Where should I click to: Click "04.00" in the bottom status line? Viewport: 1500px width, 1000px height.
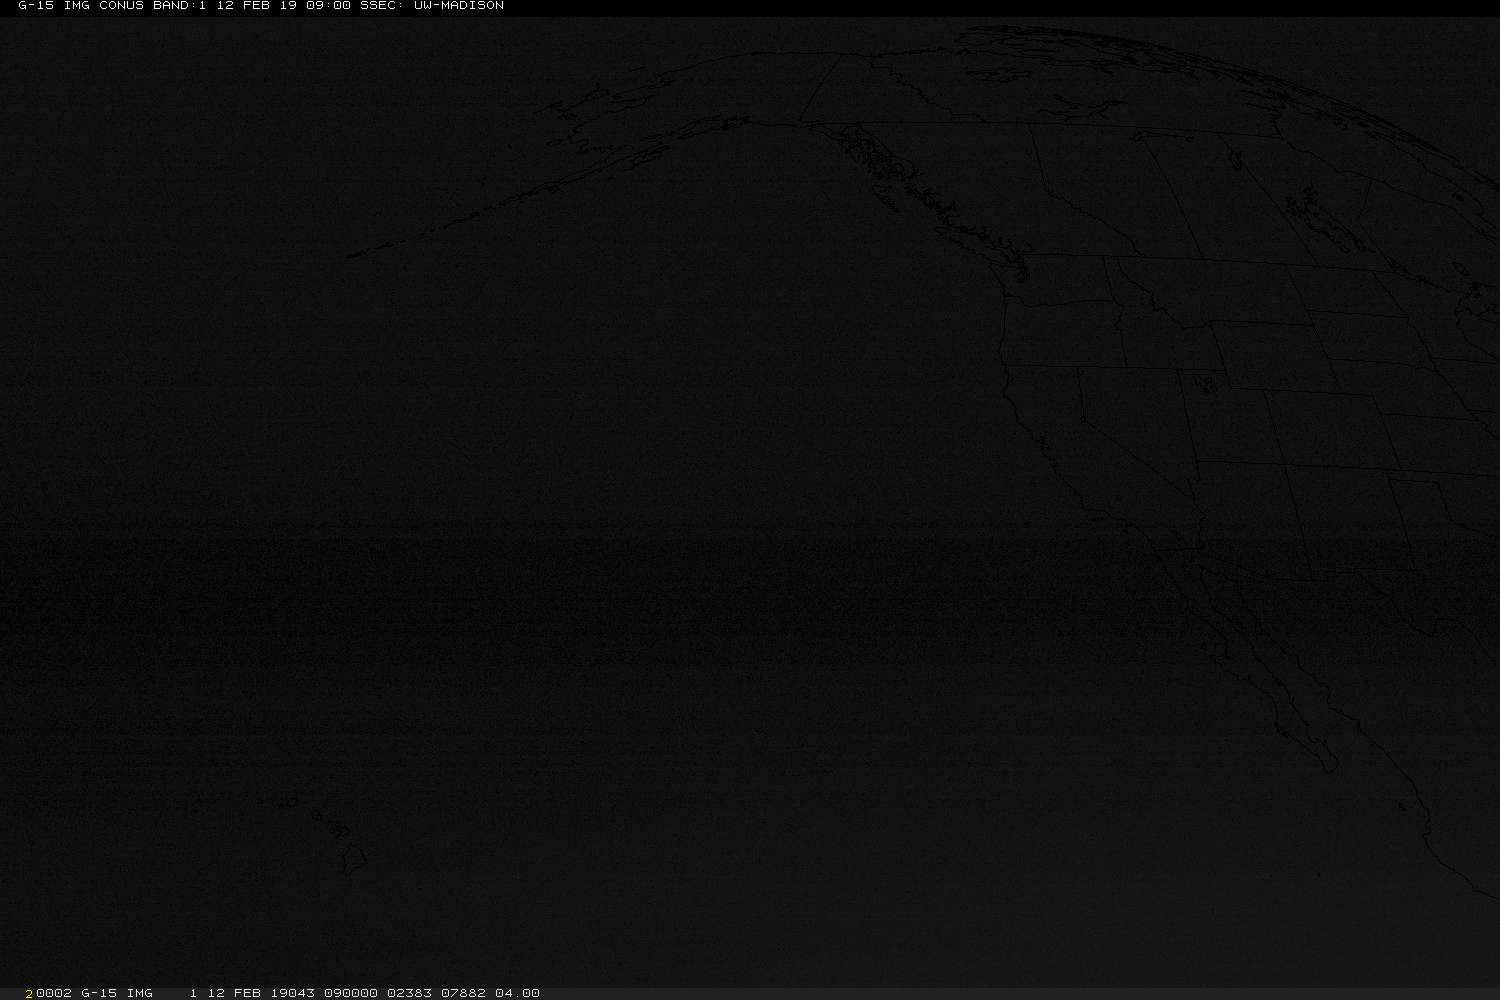click(x=517, y=993)
